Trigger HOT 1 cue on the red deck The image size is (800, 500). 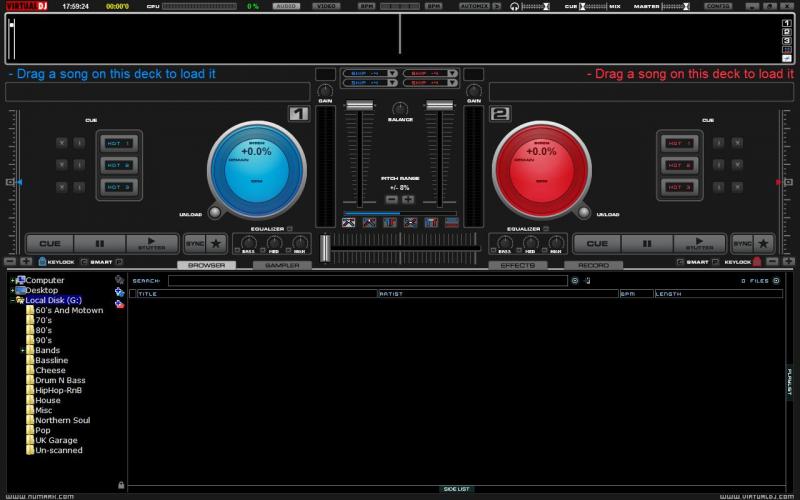tap(679, 143)
